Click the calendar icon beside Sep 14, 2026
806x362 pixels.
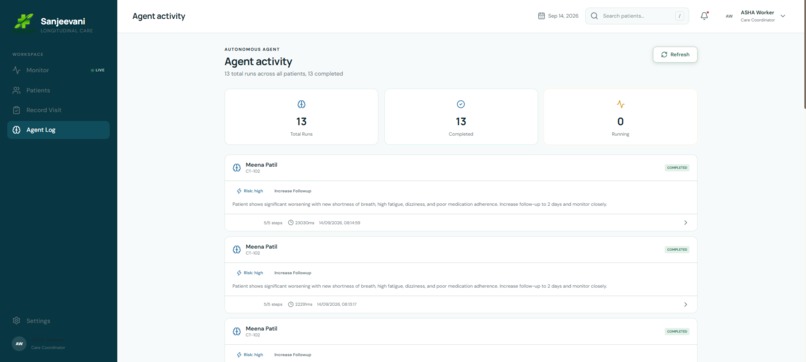[541, 16]
